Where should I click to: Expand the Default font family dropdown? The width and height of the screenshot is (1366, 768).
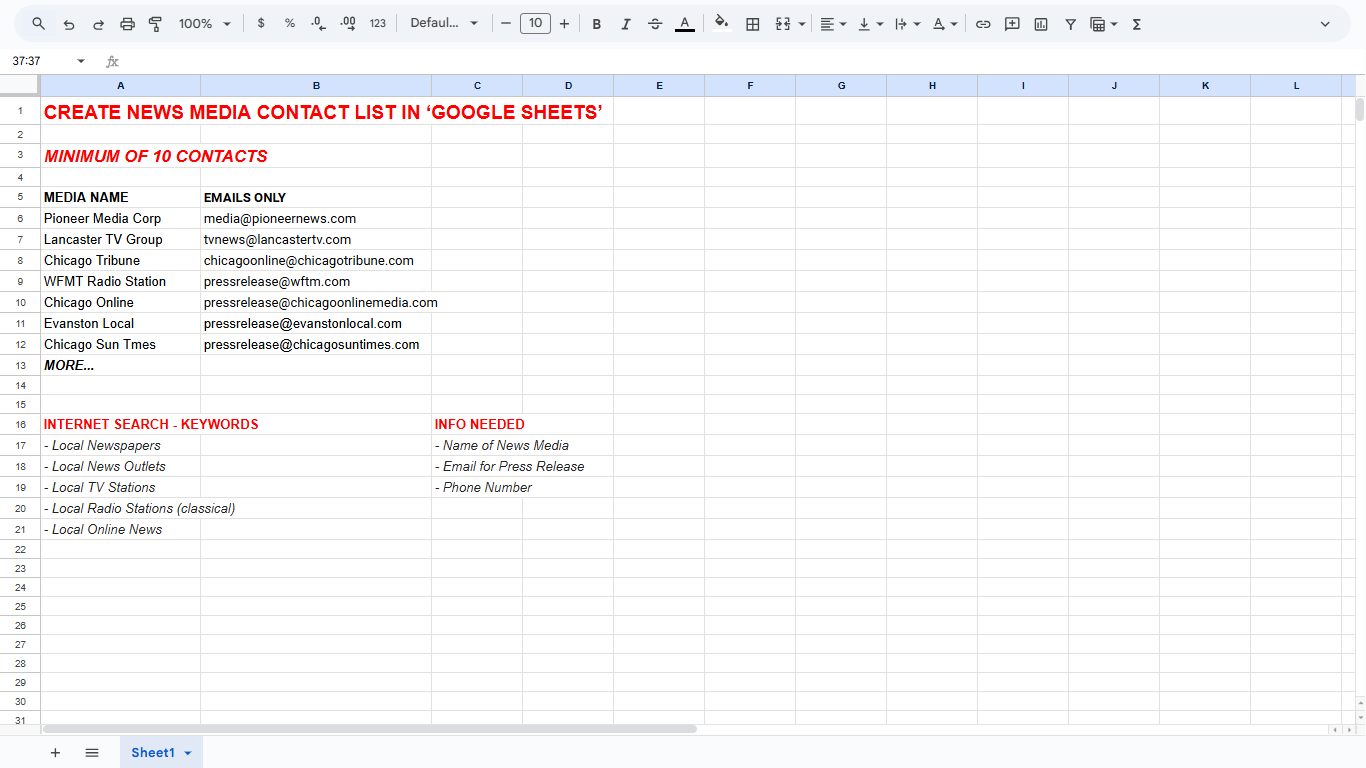tap(444, 24)
